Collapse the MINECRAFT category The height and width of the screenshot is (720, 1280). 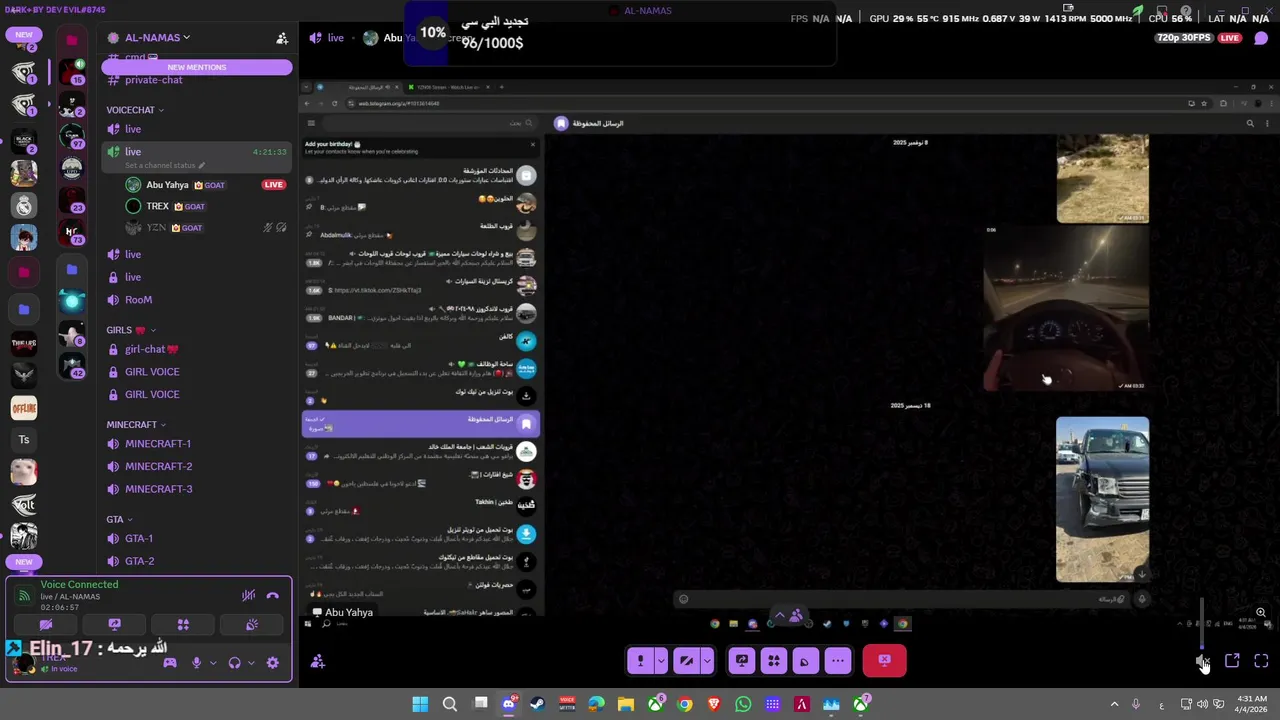[136, 425]
